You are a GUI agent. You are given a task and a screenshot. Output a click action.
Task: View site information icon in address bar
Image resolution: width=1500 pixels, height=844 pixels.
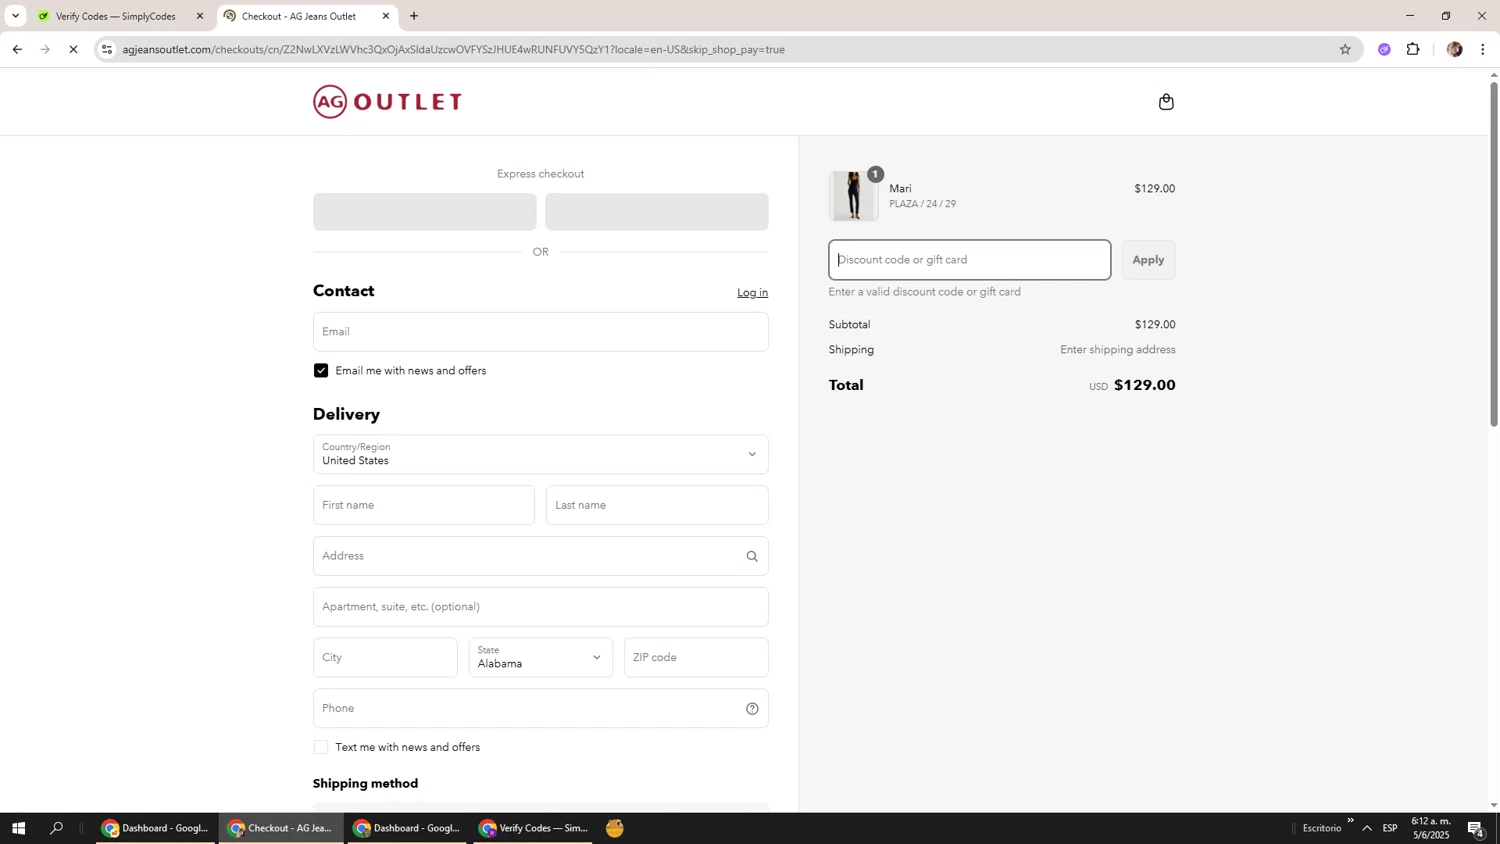coord(108,49)
